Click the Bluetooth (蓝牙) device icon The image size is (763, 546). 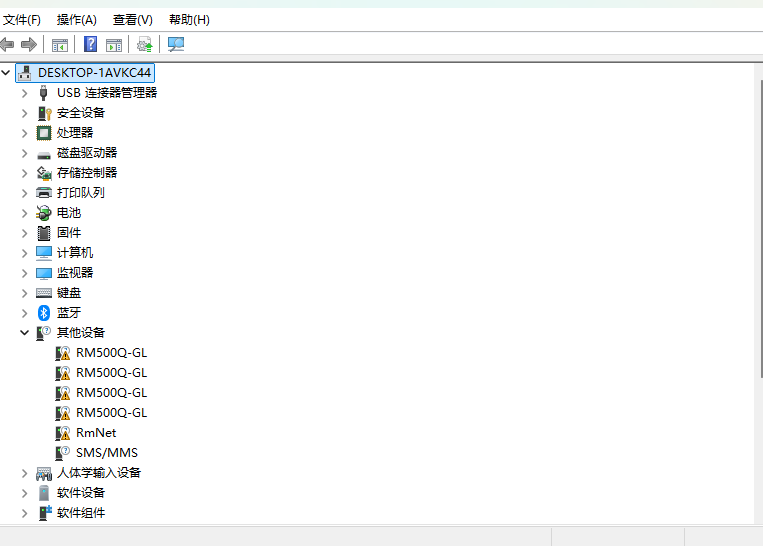click(x=44, y=313)
